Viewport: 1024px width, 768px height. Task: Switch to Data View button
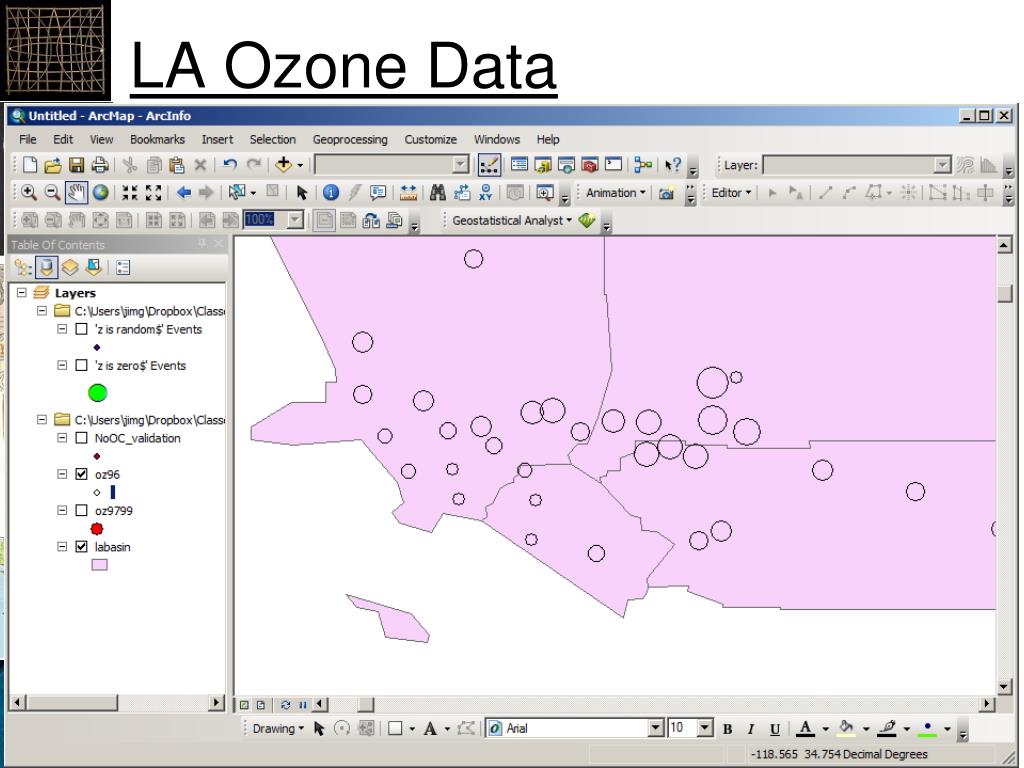click(x=244, y=705)
